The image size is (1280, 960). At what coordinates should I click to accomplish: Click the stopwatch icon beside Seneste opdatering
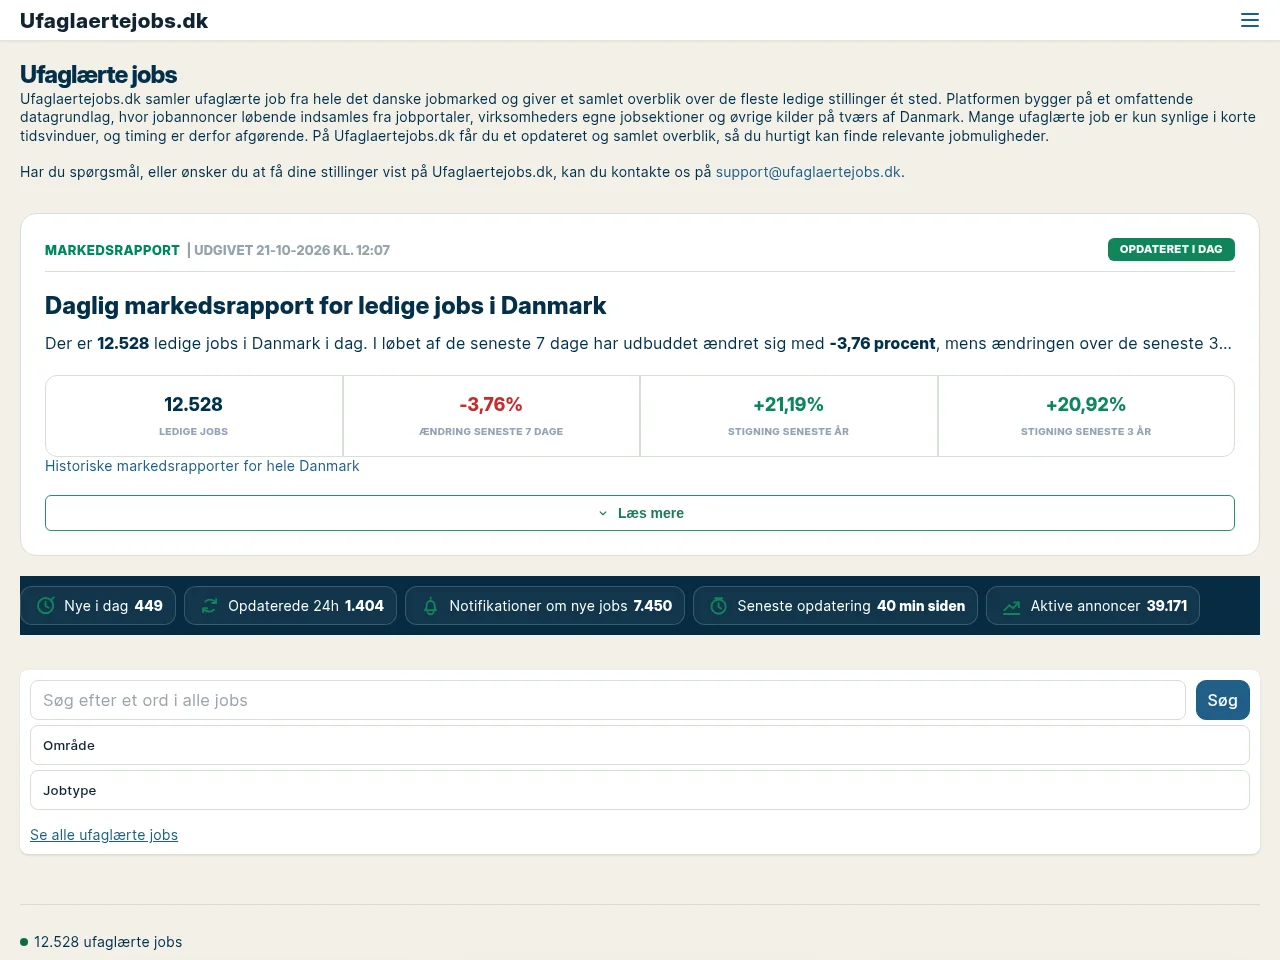point(718,606)
